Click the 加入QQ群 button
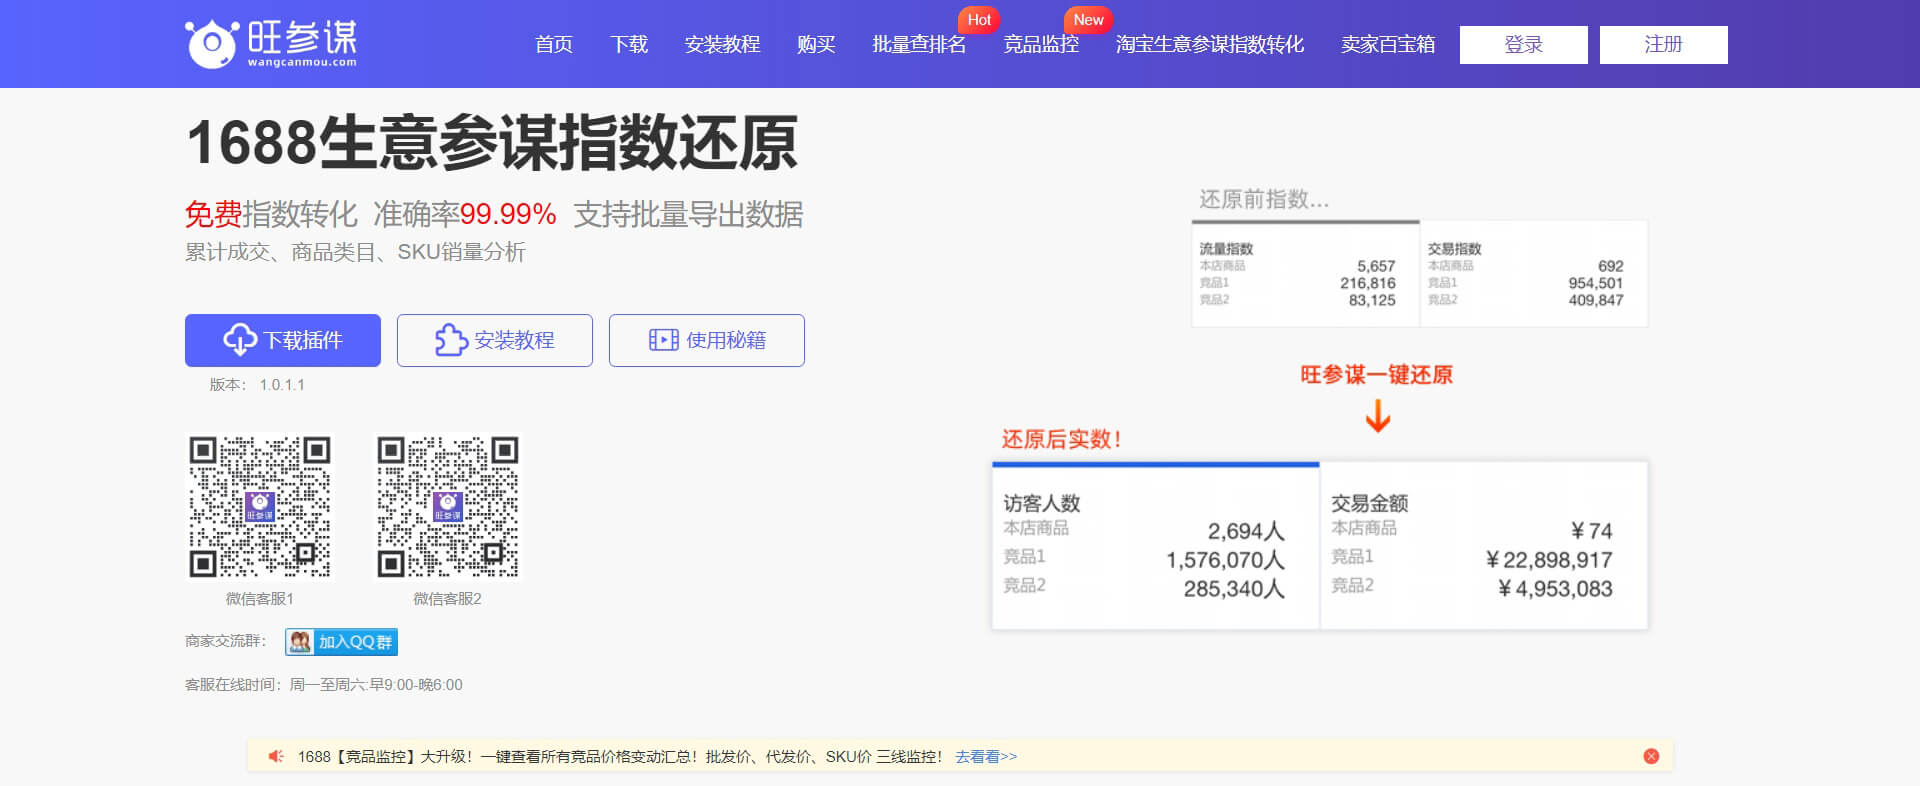The height and width of the screenshot is (786, 1920). (341, 642)
